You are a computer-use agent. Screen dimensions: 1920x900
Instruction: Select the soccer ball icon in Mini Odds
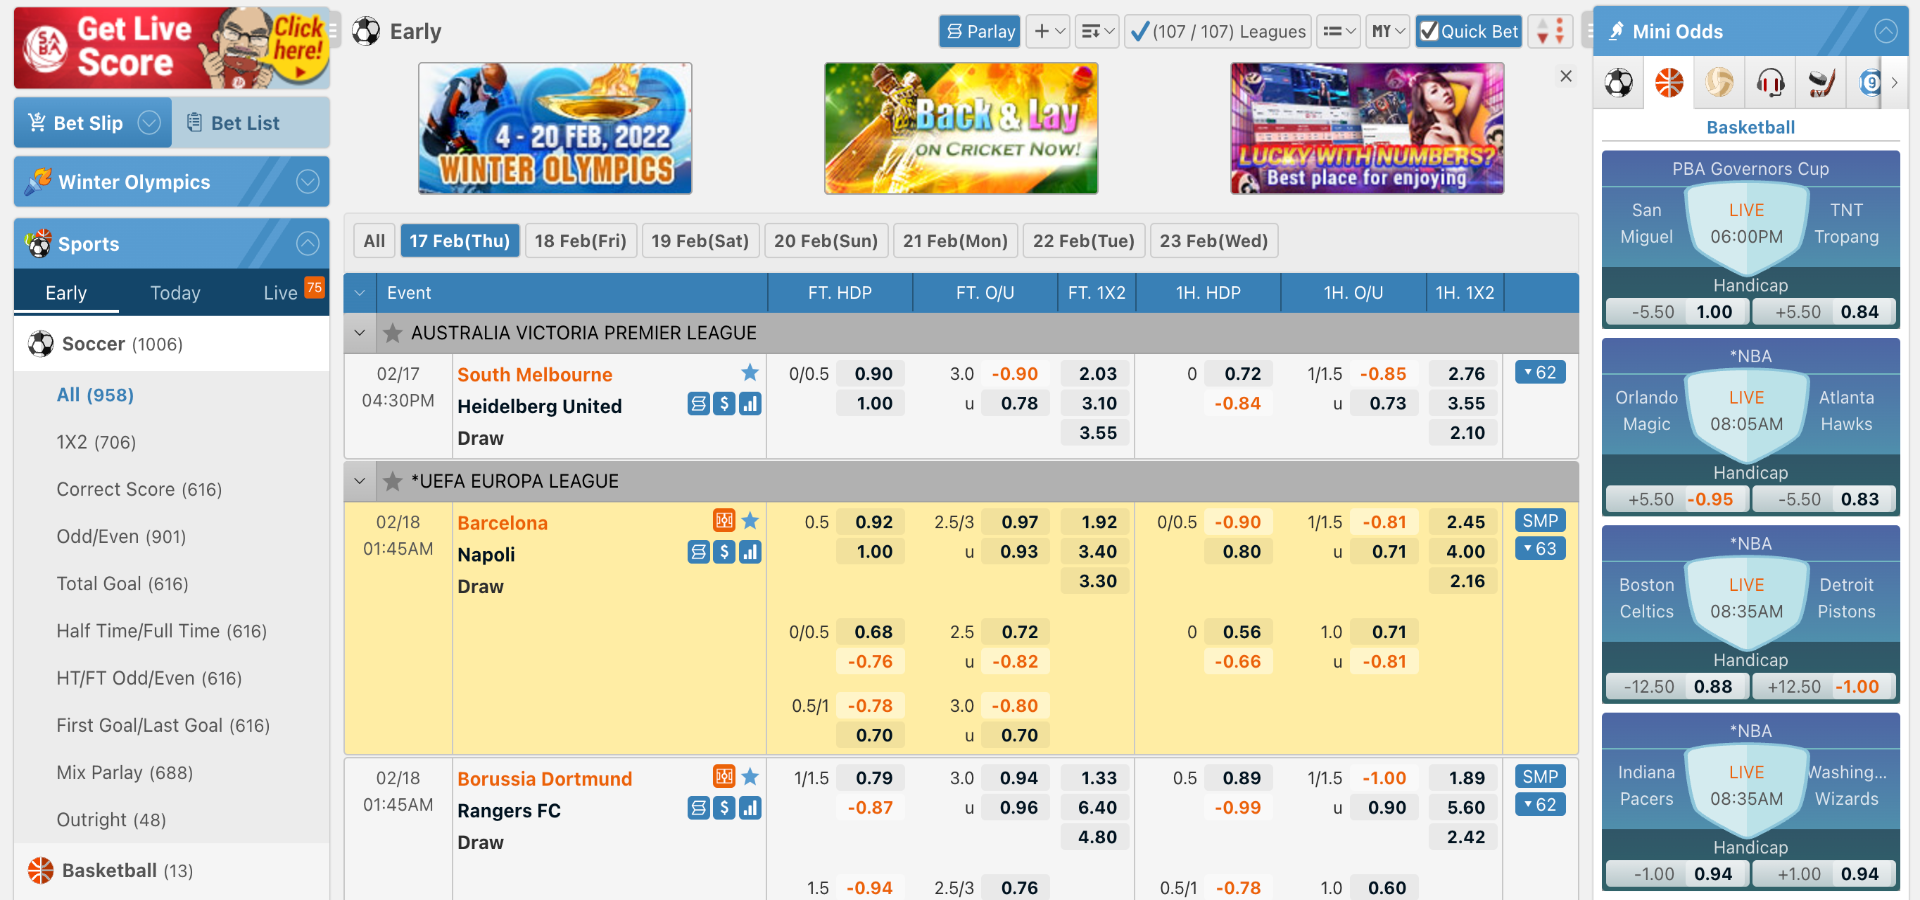[1619, 83]
